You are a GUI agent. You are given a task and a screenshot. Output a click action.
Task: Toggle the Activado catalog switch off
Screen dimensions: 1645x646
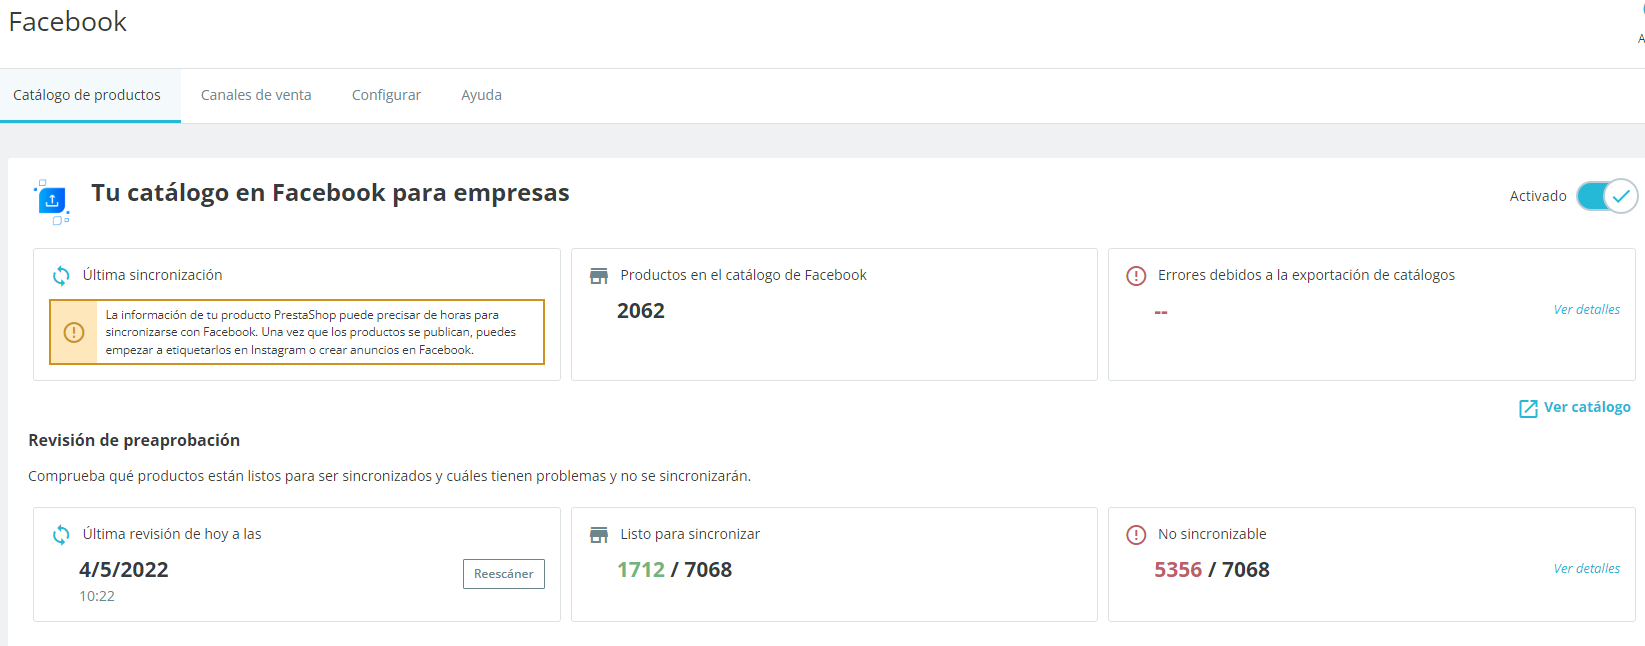1606,196
